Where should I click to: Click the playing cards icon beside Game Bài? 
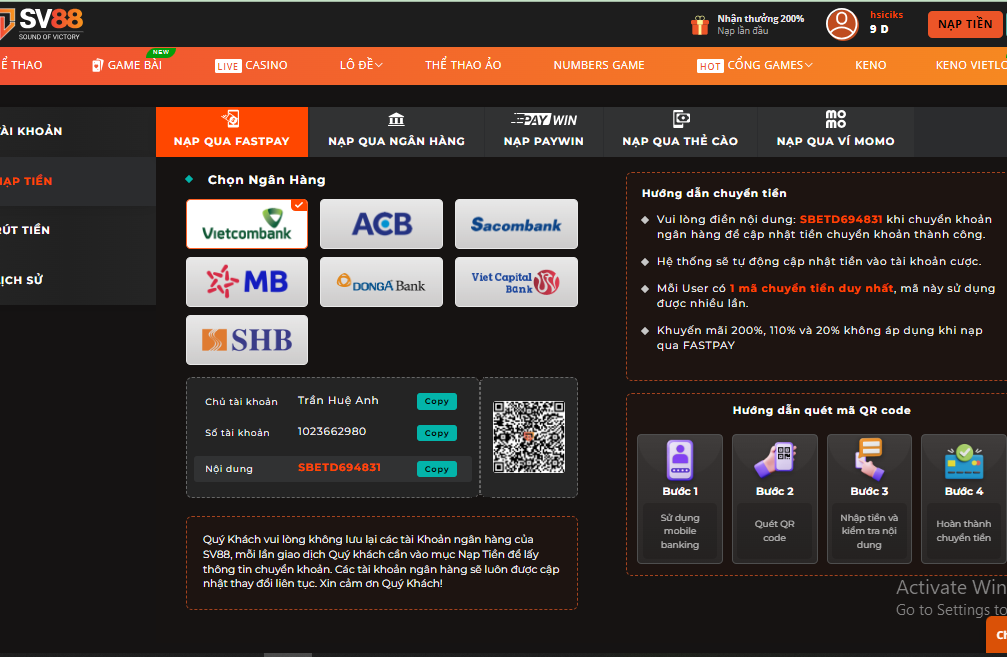pyautogui.click(x=98, y=65)
